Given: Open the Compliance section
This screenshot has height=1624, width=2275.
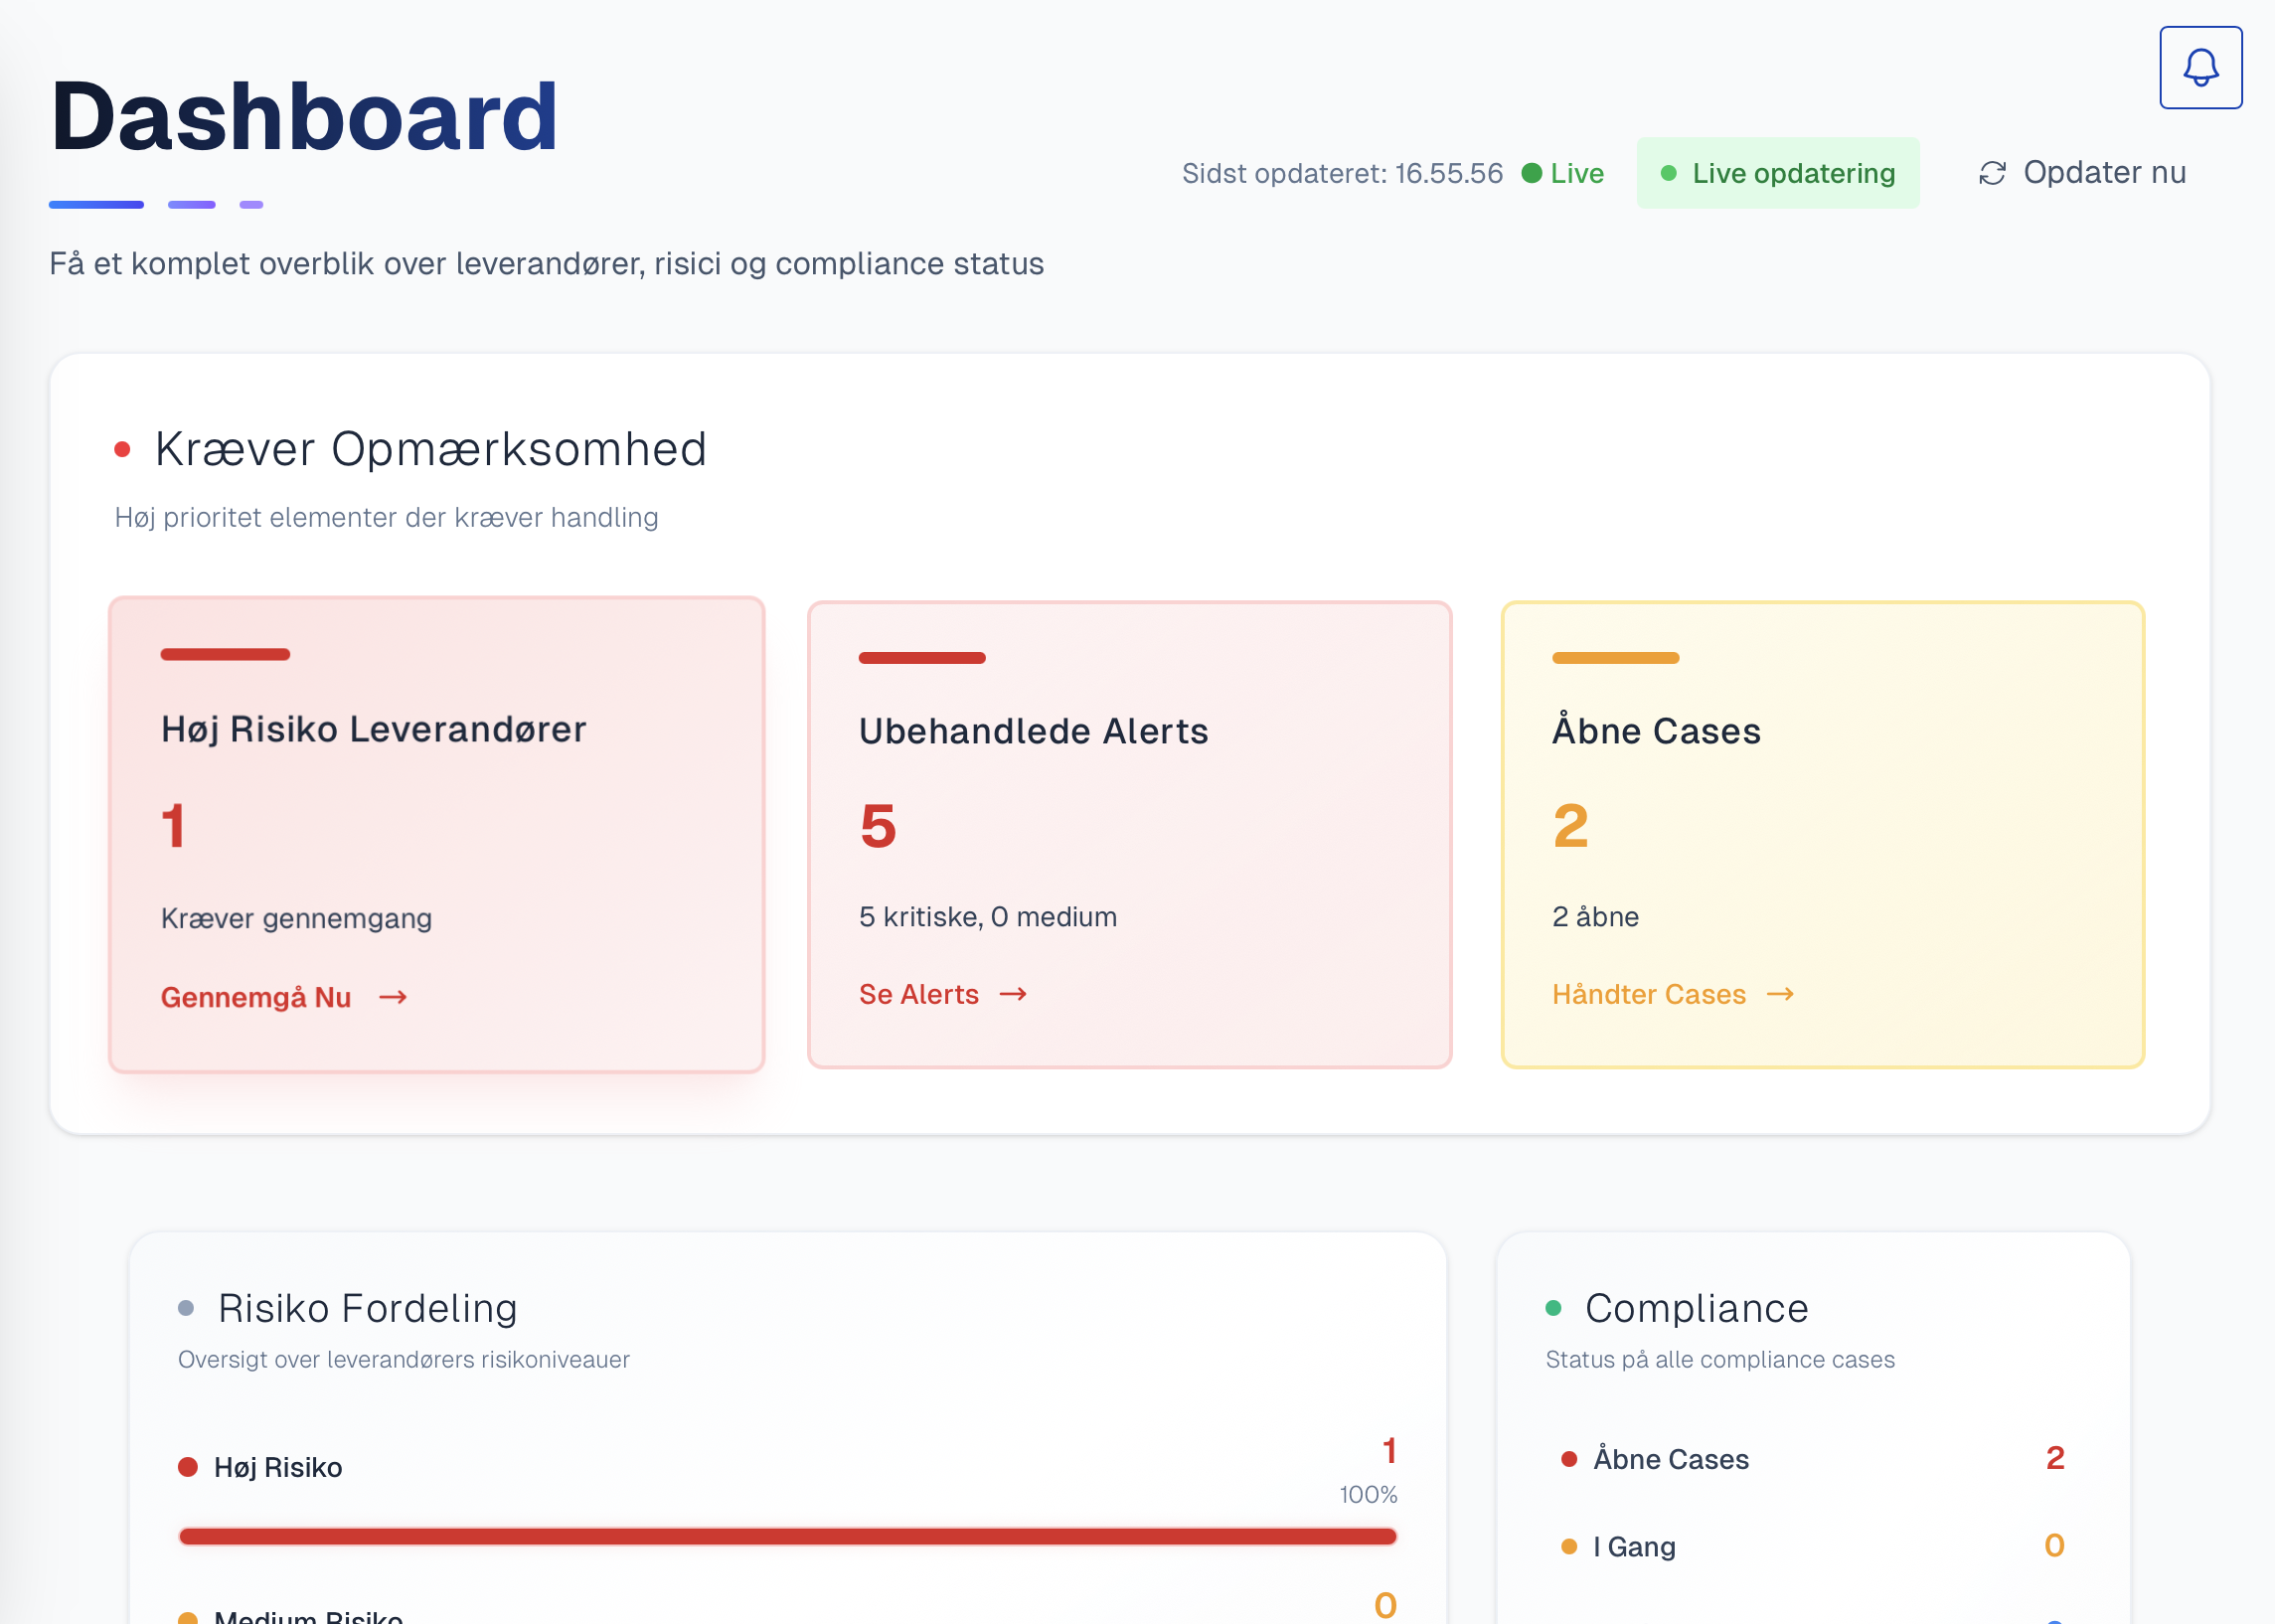Looking at the screenshot, I should [1697, 1307].
